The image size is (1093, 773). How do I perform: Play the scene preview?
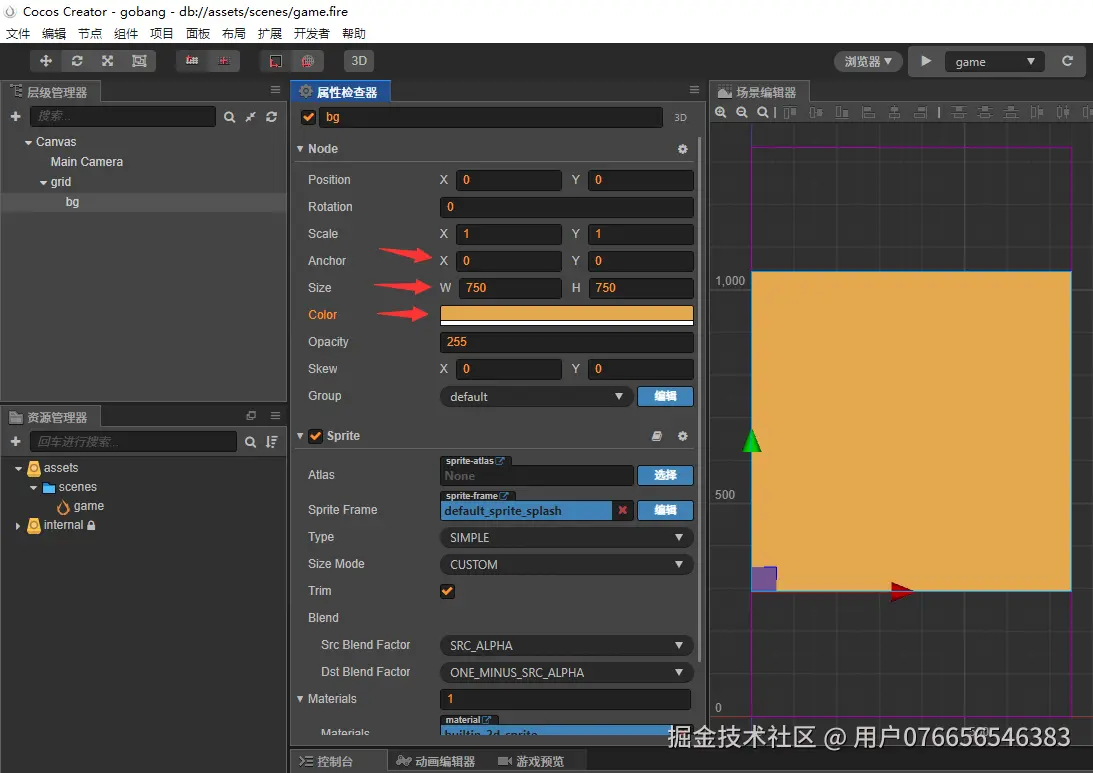tap(926, 61)
